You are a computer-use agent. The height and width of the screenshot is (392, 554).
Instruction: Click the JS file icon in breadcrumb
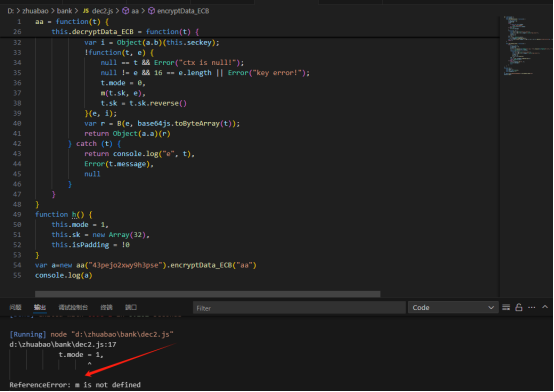[x=86, y=11]
